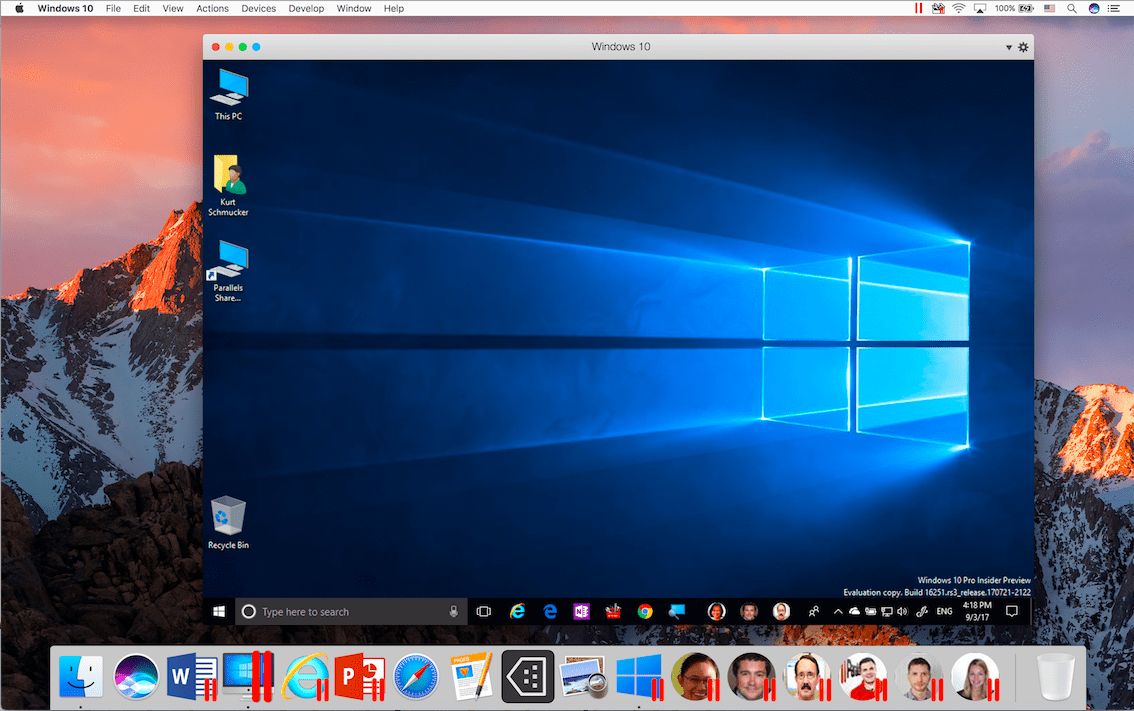Open Spotlight search magnifier in the menu bar

point(1072,9)
